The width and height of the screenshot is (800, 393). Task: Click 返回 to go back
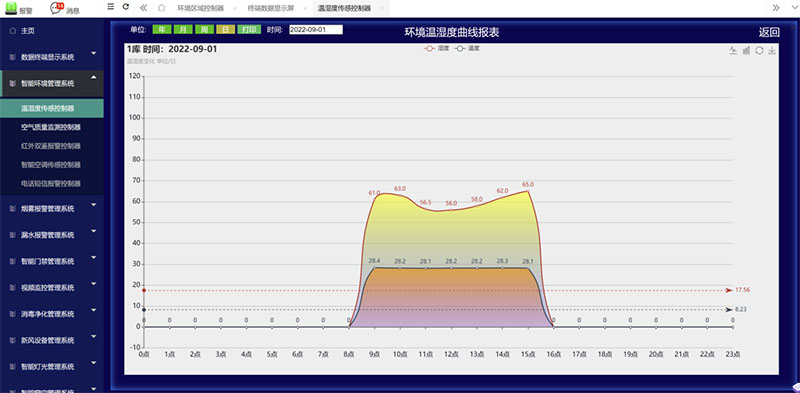tap(769, 33)
